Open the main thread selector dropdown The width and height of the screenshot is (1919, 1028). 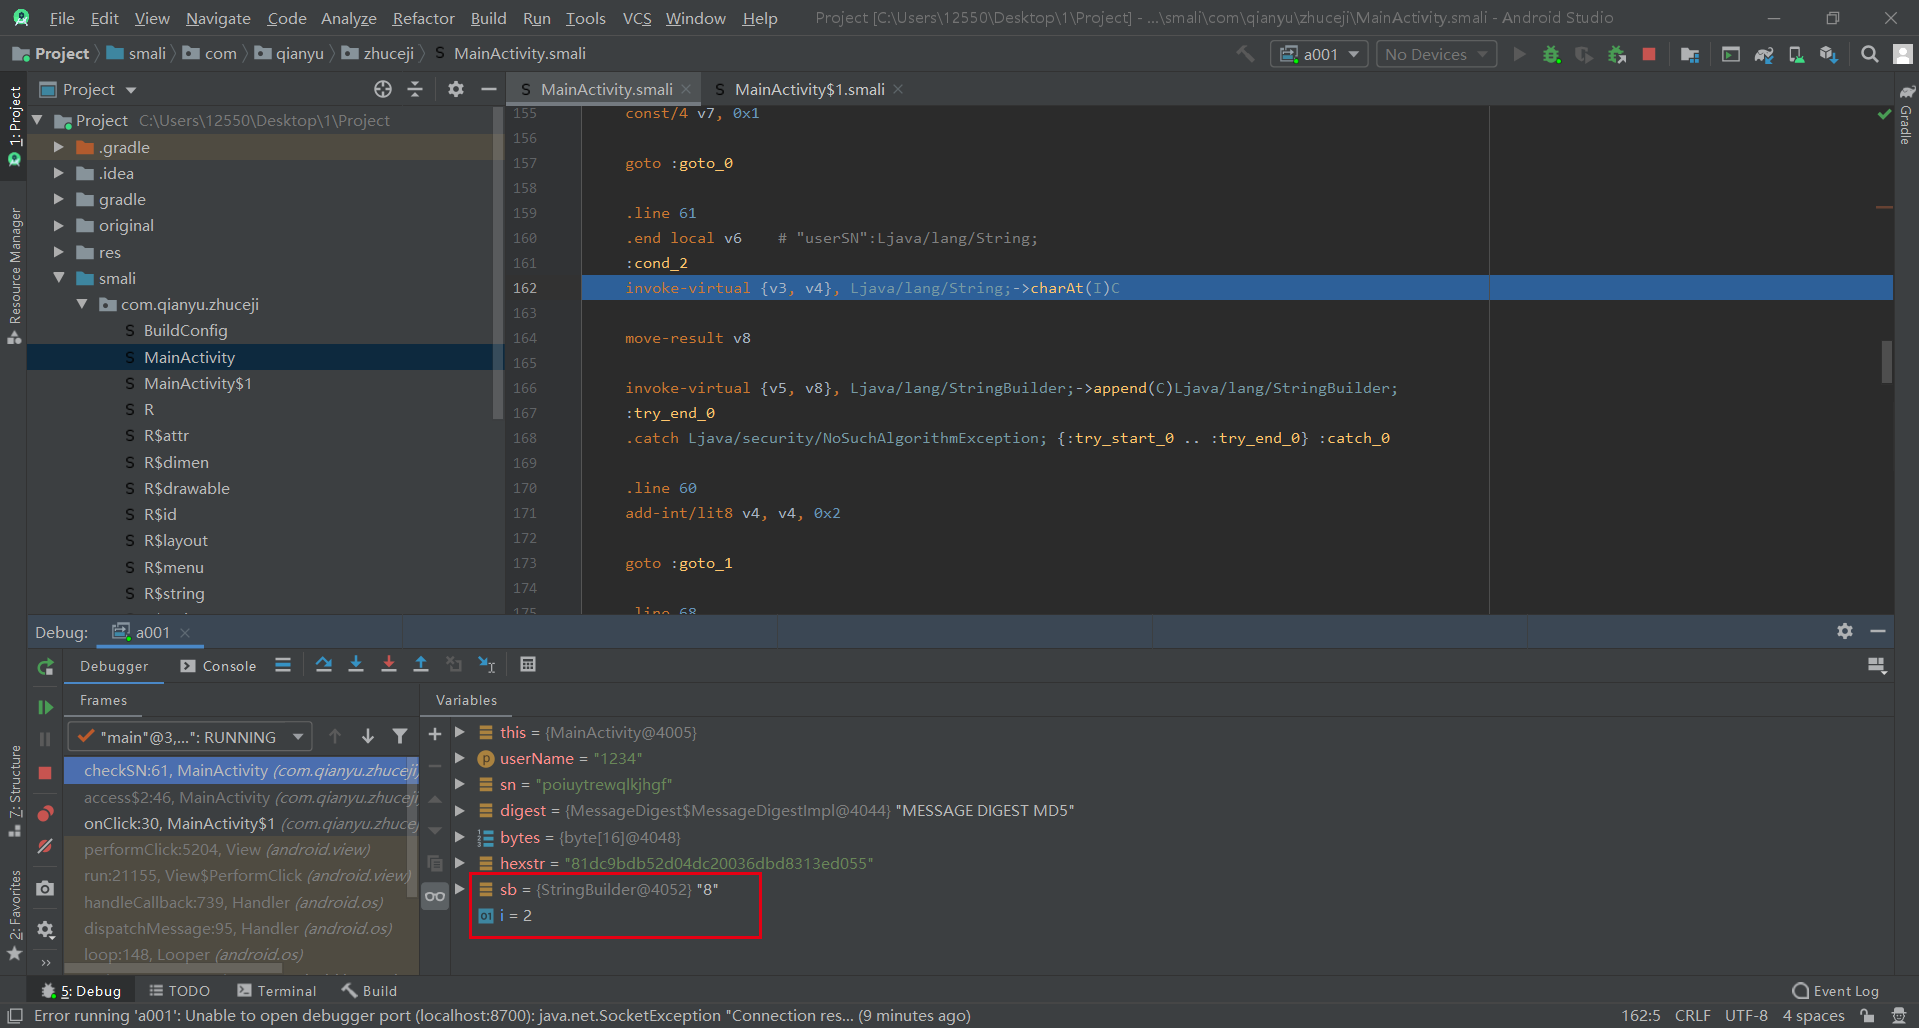pyautogui.click(x=189, y=737)
